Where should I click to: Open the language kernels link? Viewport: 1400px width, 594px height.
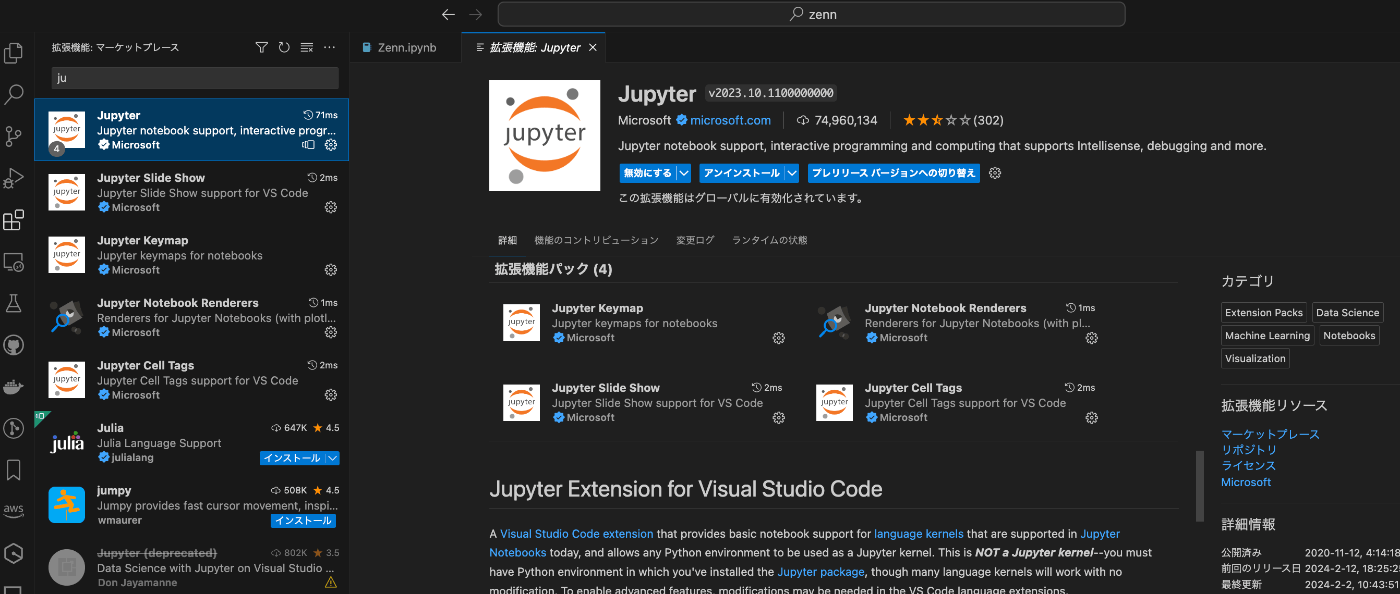click(919, 534)
